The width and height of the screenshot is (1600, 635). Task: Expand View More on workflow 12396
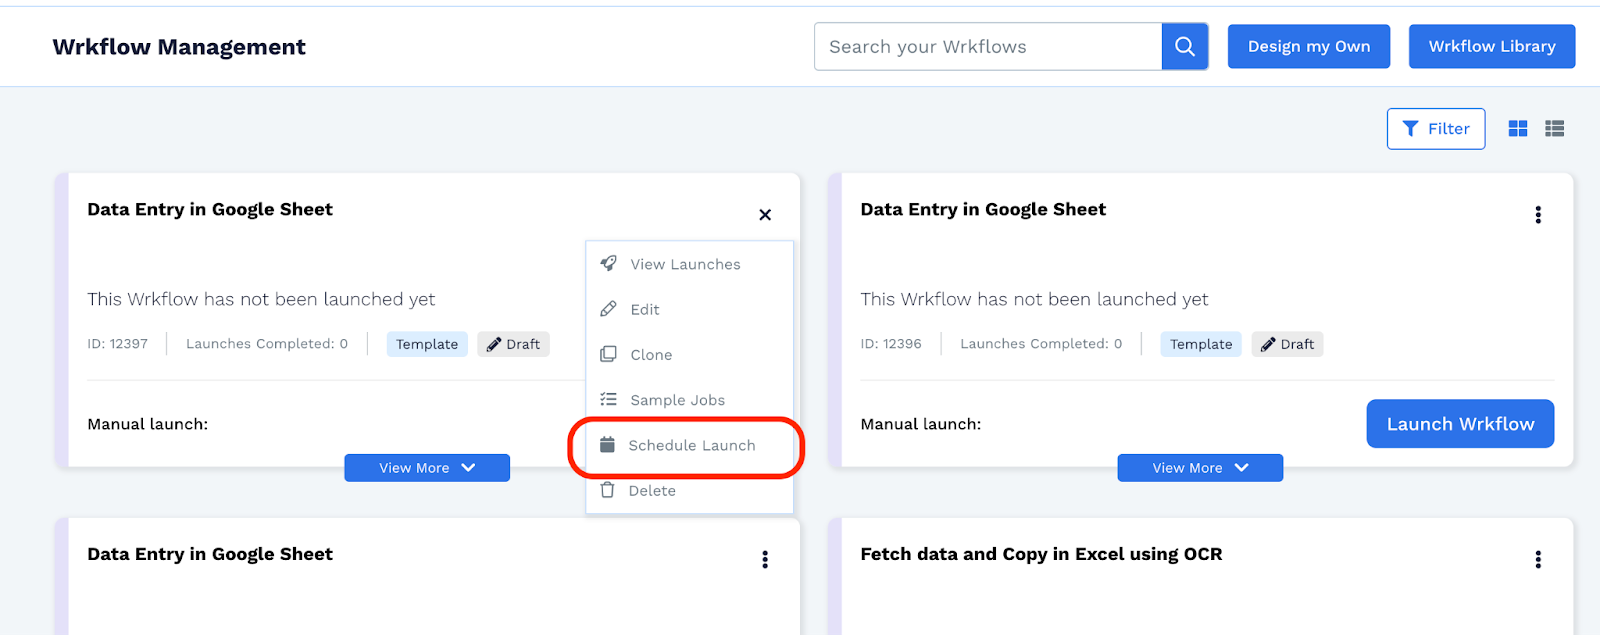1200,468
